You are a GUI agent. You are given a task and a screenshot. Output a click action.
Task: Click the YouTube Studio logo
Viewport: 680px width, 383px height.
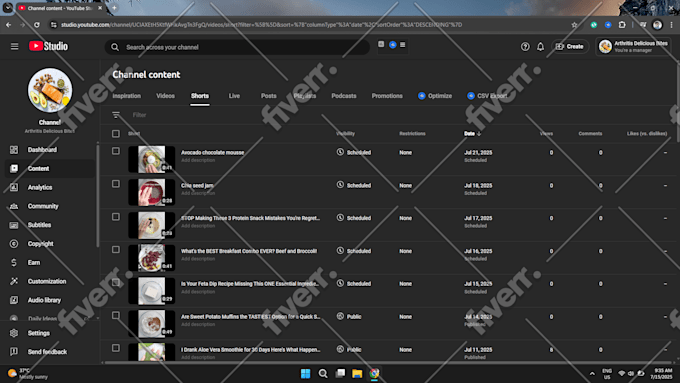tap(48, 46)
